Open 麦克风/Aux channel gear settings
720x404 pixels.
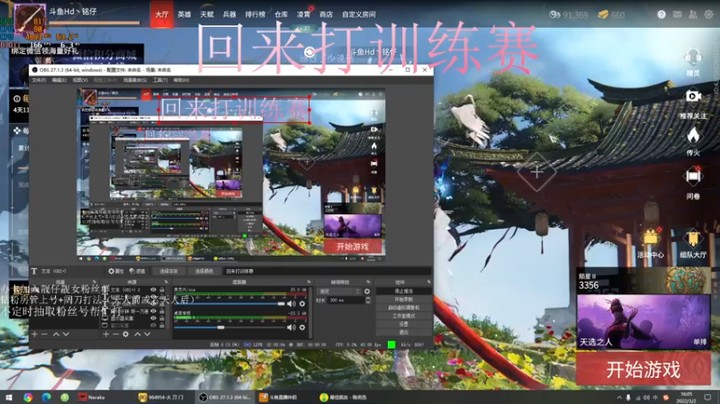302,303
